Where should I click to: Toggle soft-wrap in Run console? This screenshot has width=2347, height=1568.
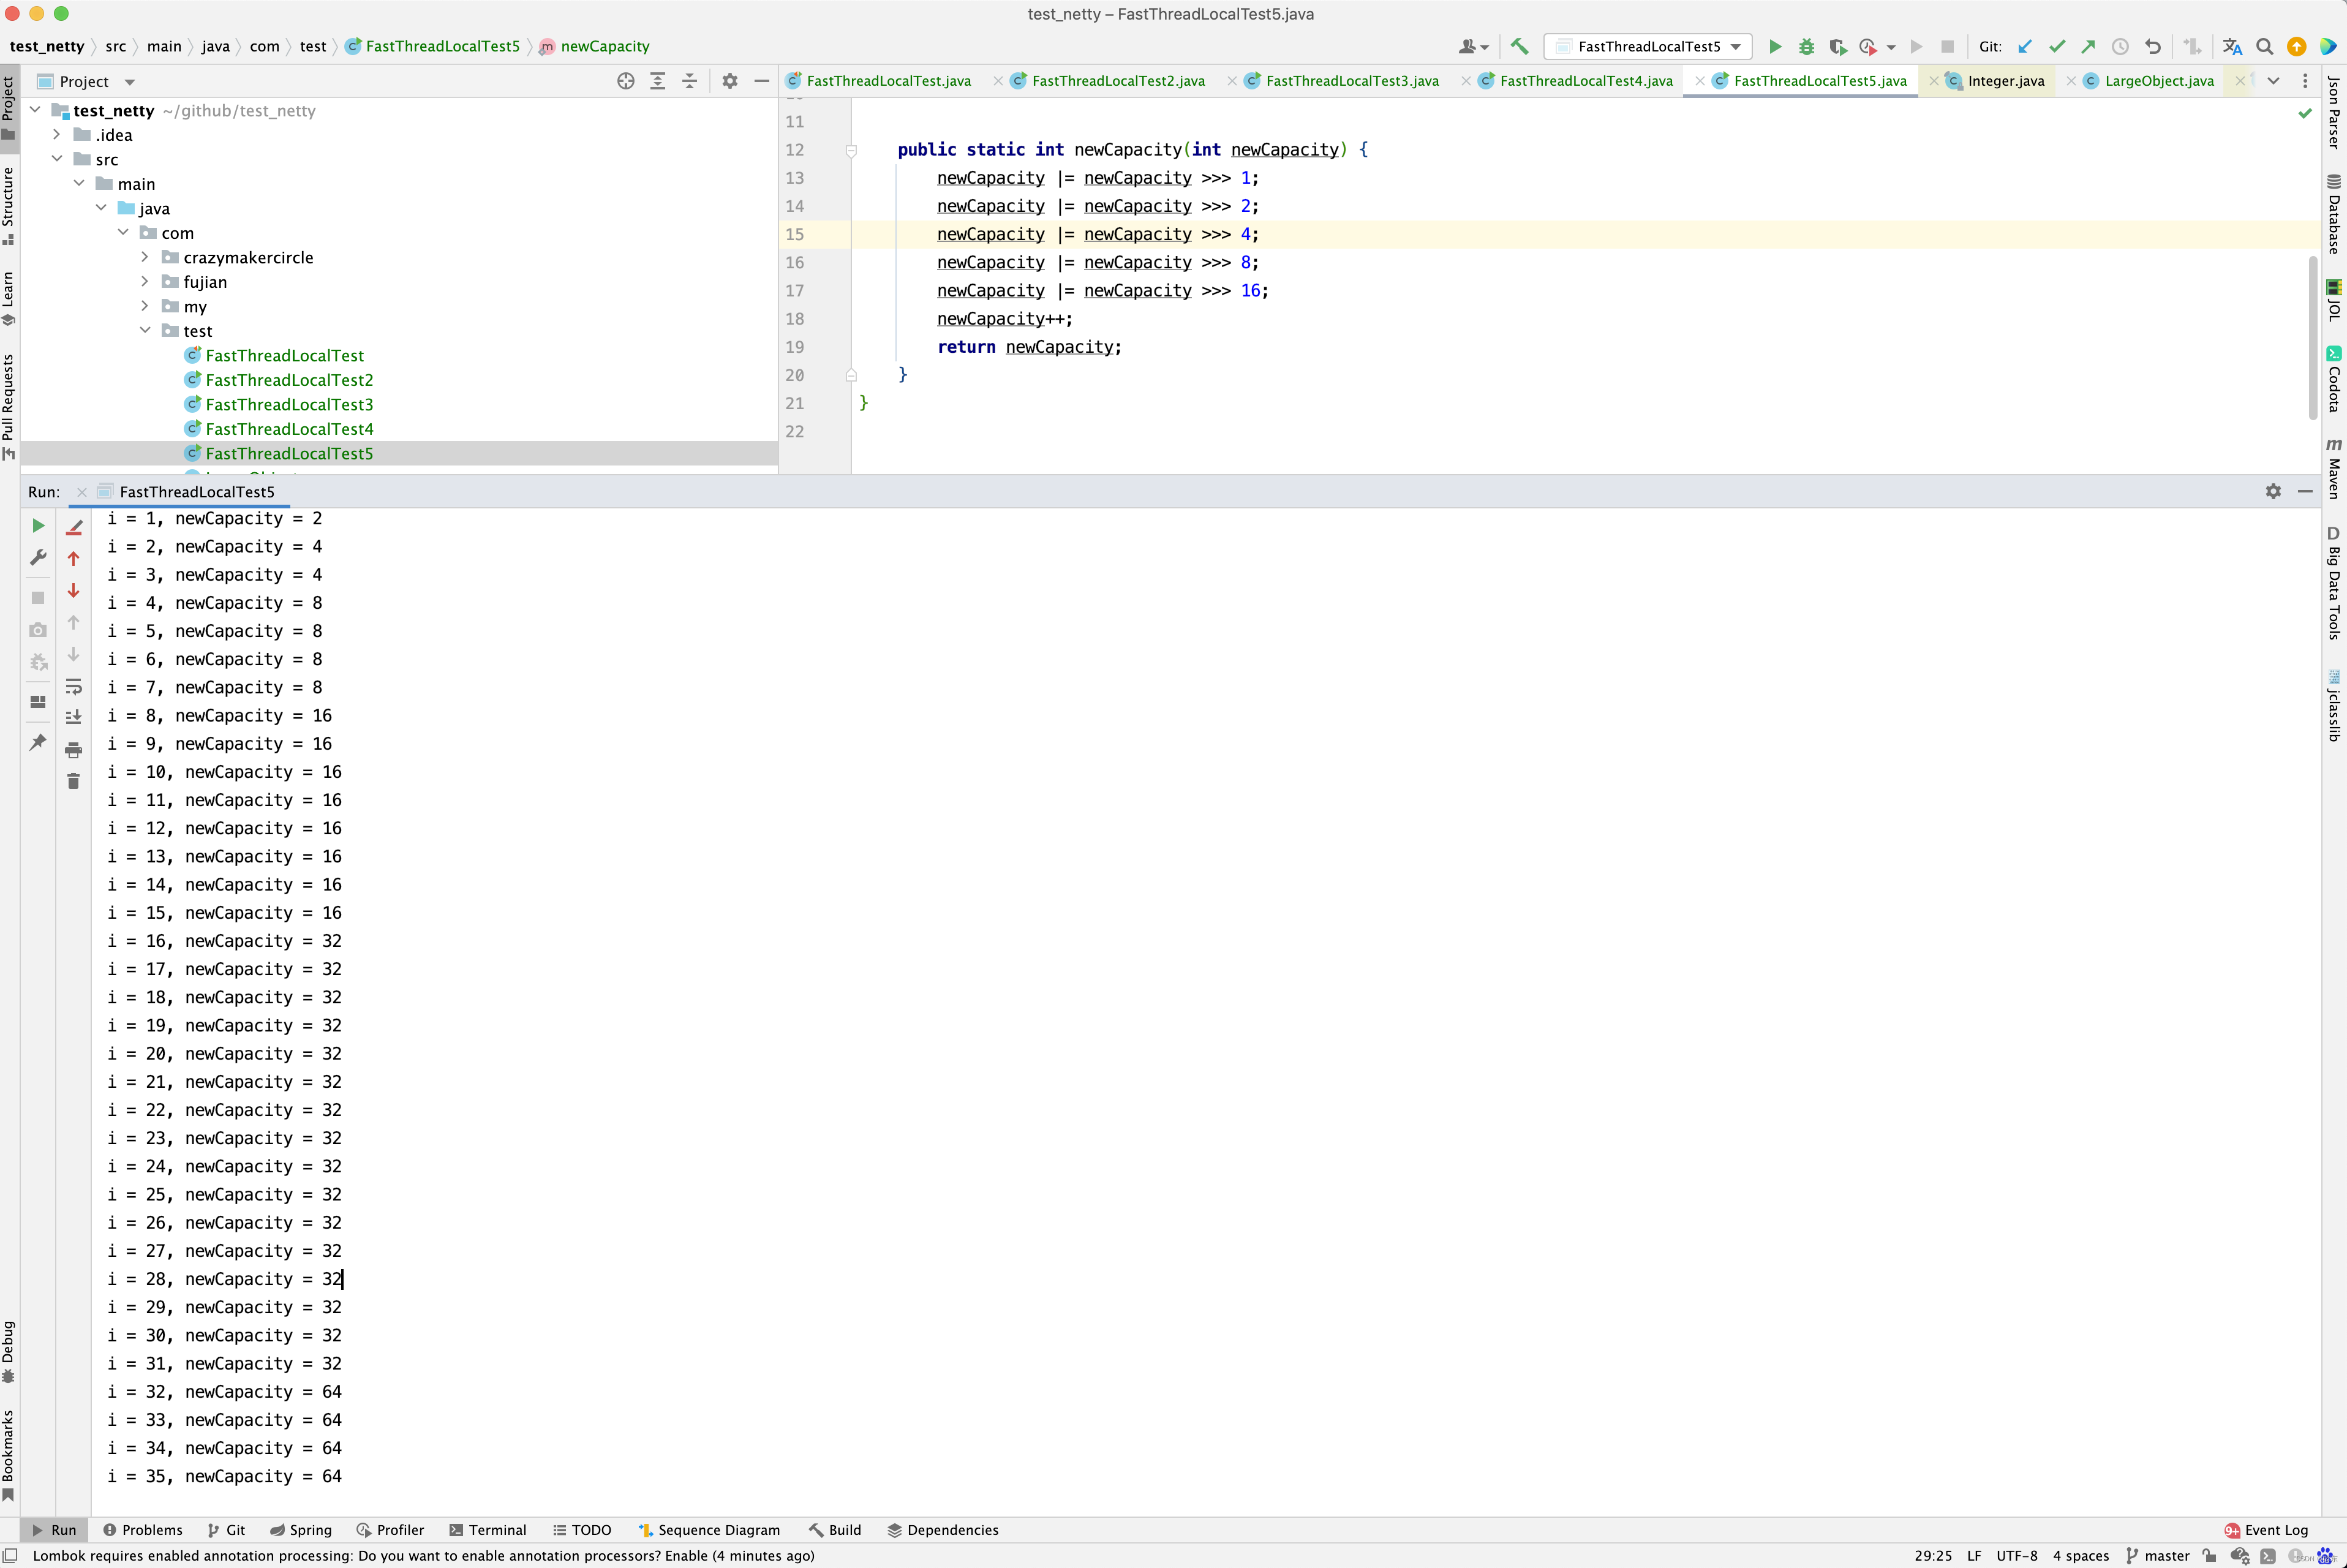[x=73, y=687]
